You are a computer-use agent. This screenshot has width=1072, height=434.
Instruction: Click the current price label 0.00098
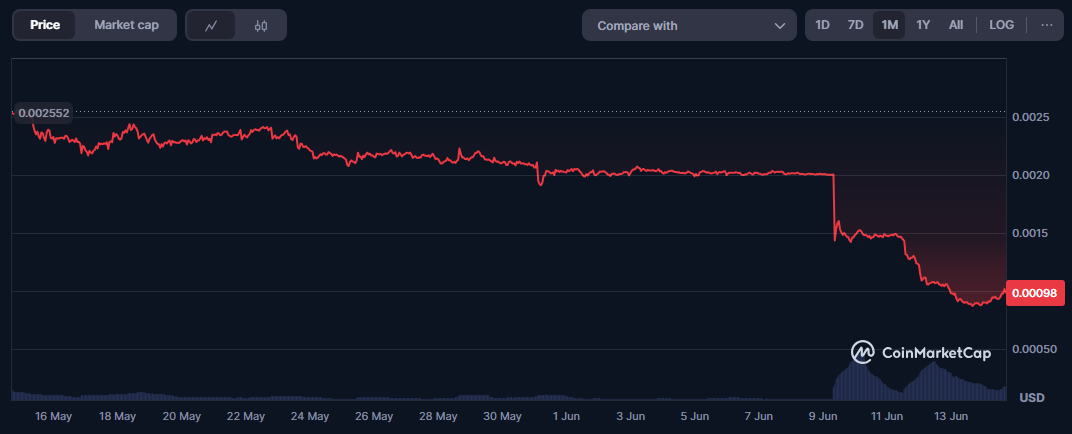pyautogui.click(x=1035, y=293)
